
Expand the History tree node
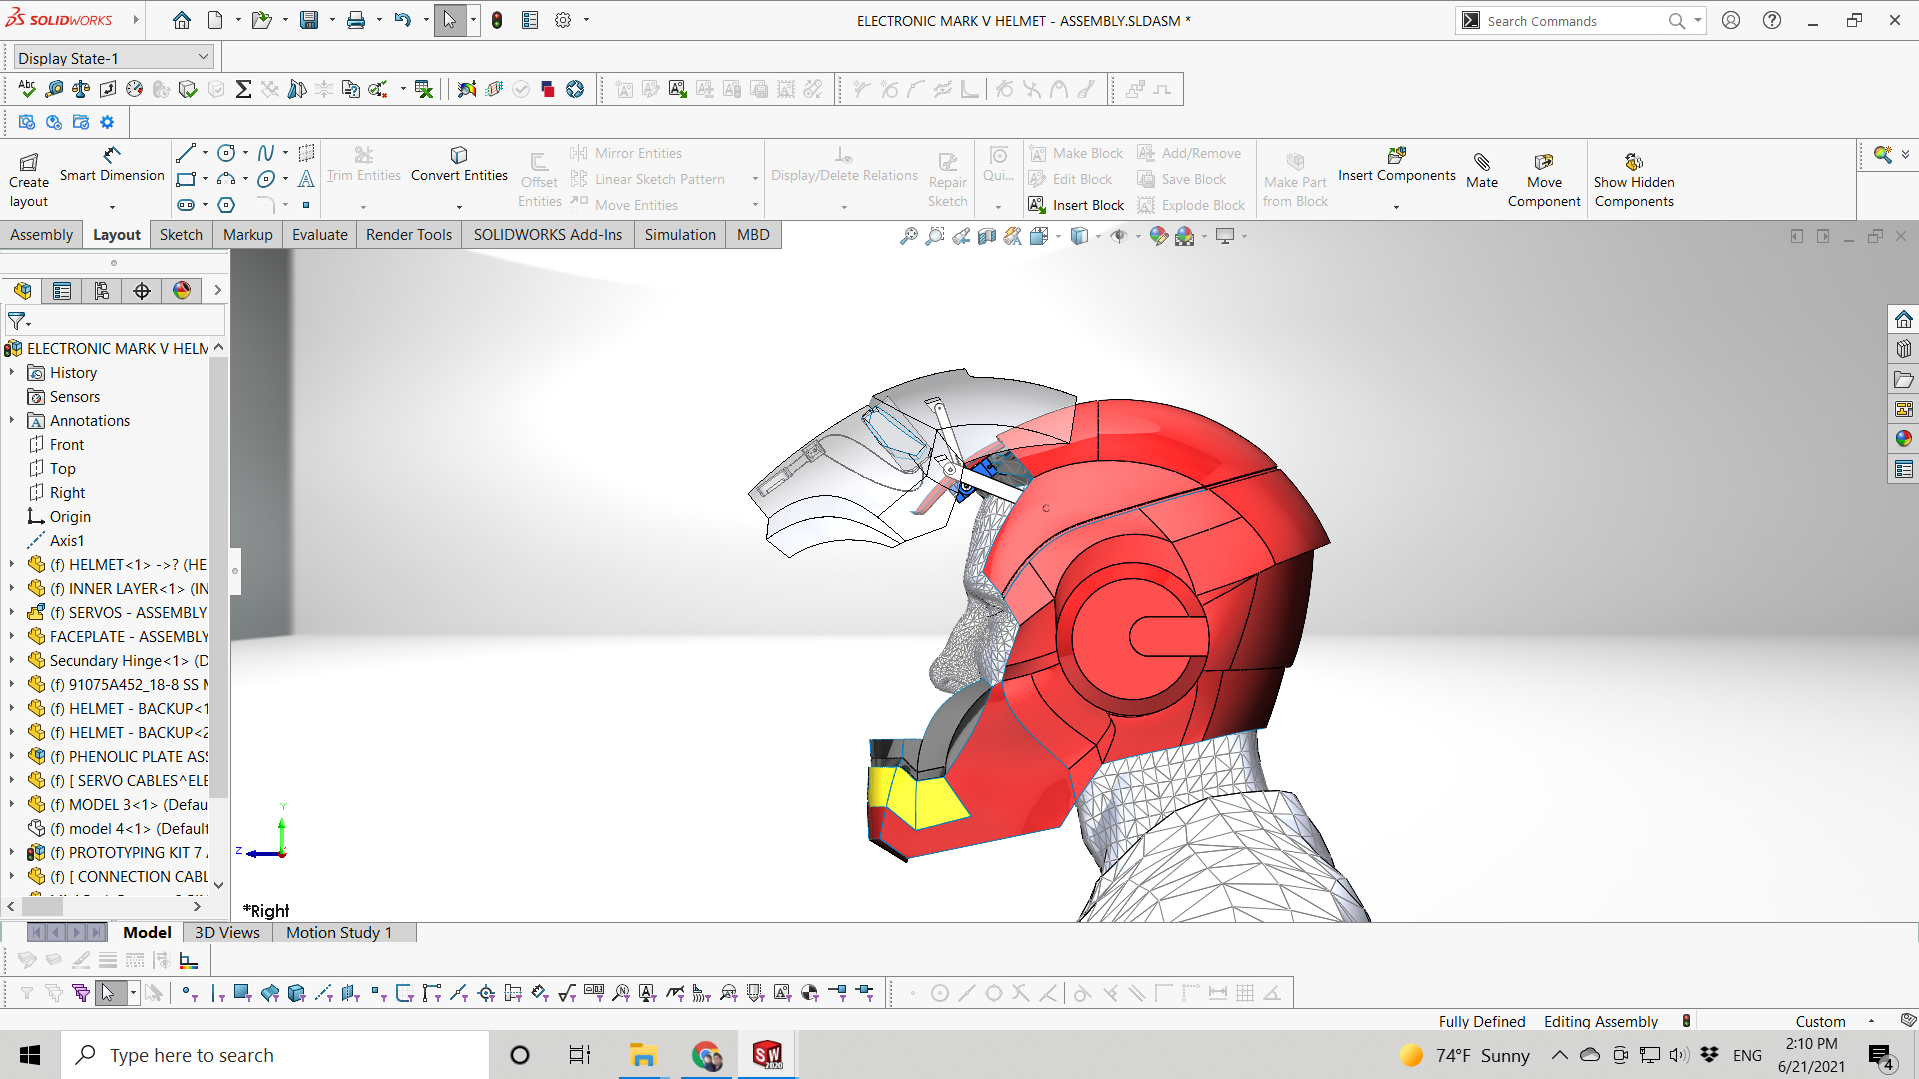(12, 373)
